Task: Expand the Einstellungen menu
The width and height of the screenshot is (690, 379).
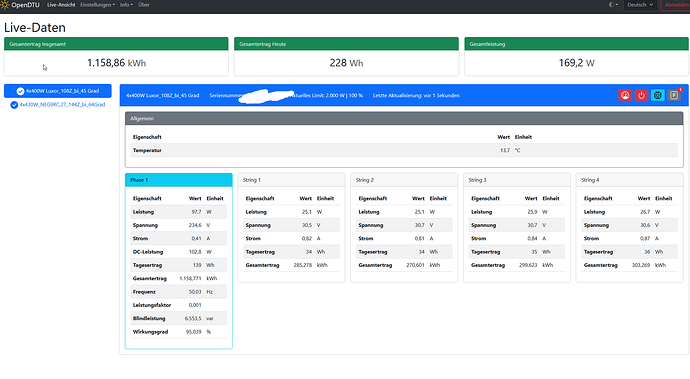Action: click(97, 5)
